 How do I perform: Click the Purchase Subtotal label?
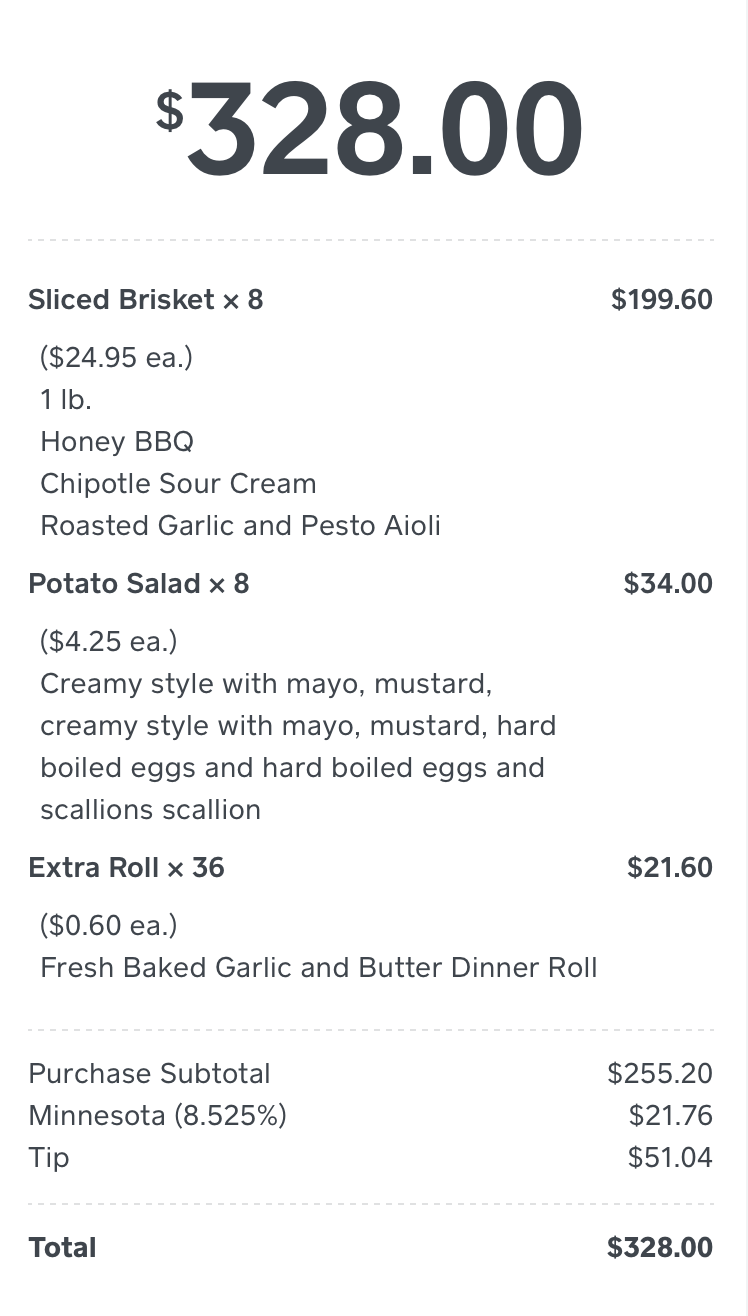[150, 1074]
